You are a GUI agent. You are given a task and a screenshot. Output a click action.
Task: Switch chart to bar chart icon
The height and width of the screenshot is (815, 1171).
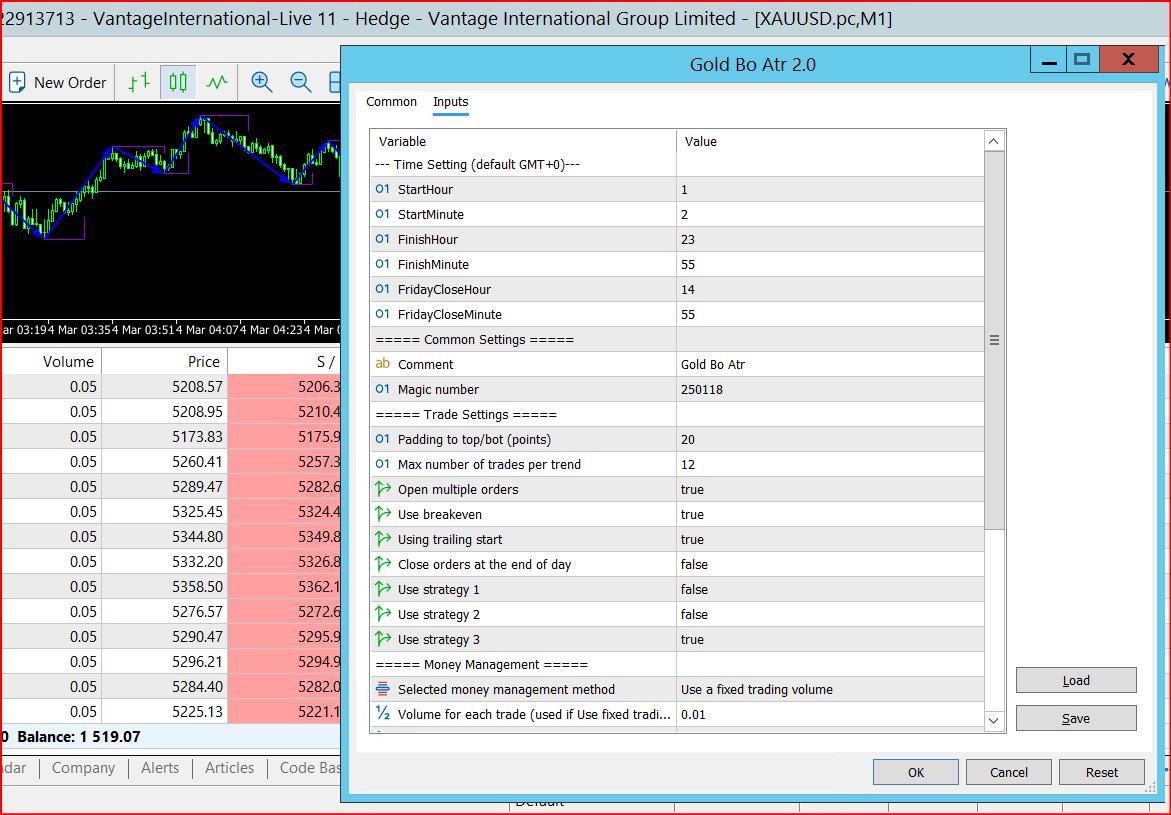[x=139, y=83]
